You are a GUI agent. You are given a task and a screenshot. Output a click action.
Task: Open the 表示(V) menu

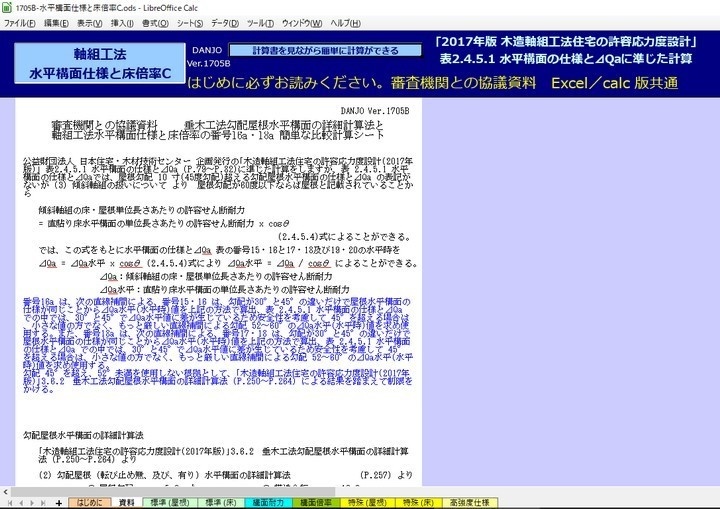90,23
